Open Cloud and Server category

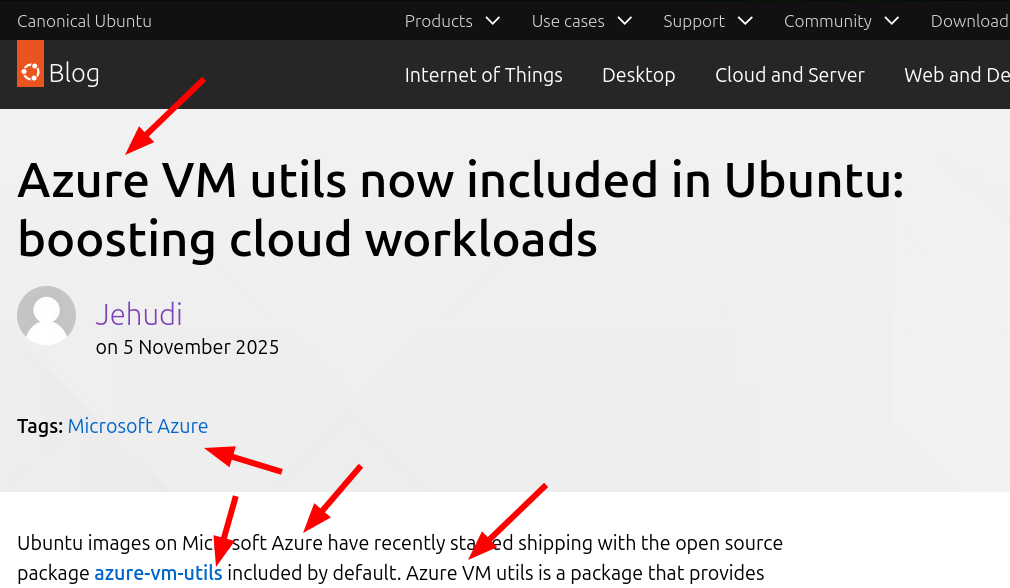click(x=789, y=75)
